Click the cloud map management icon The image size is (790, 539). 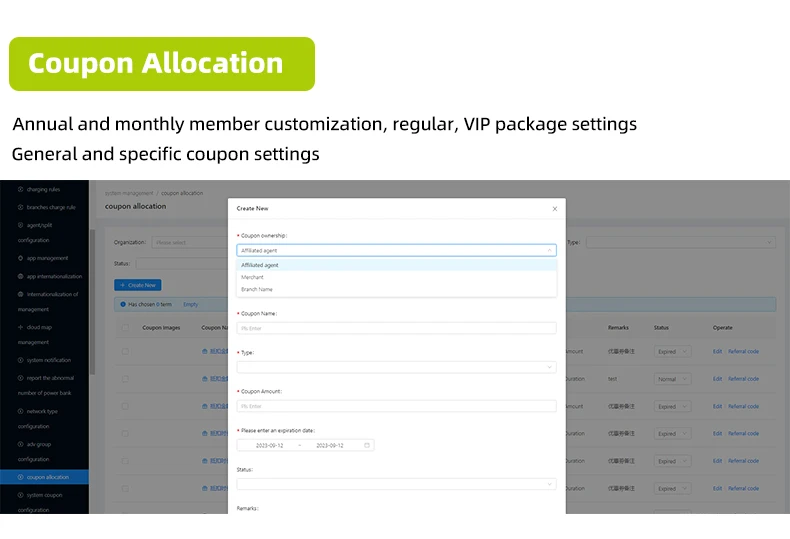tap(20, 327)
